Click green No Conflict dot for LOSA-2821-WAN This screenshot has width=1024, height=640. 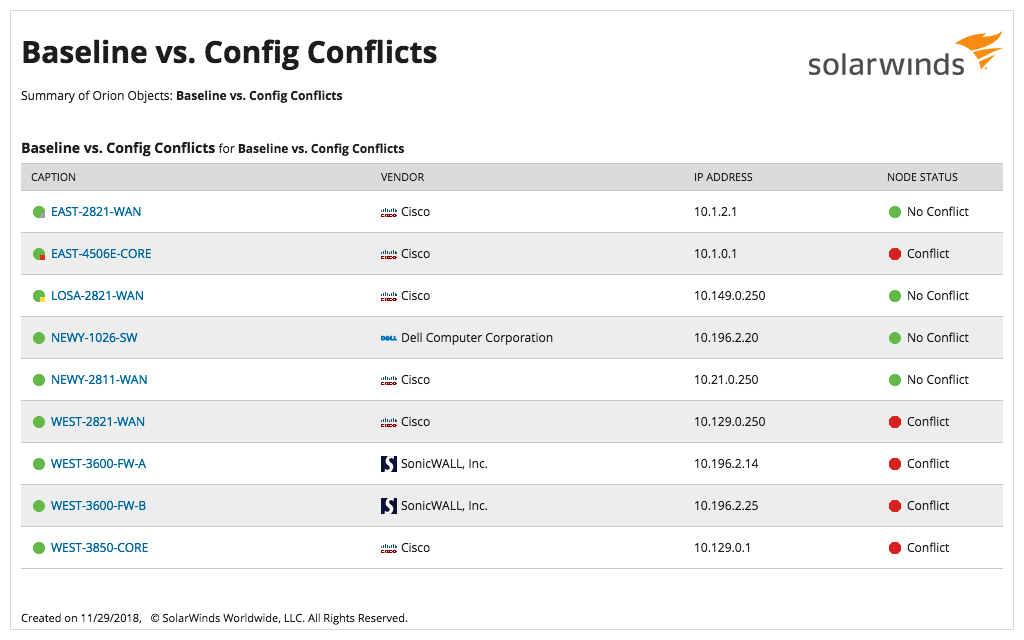(x=895, y=296)
